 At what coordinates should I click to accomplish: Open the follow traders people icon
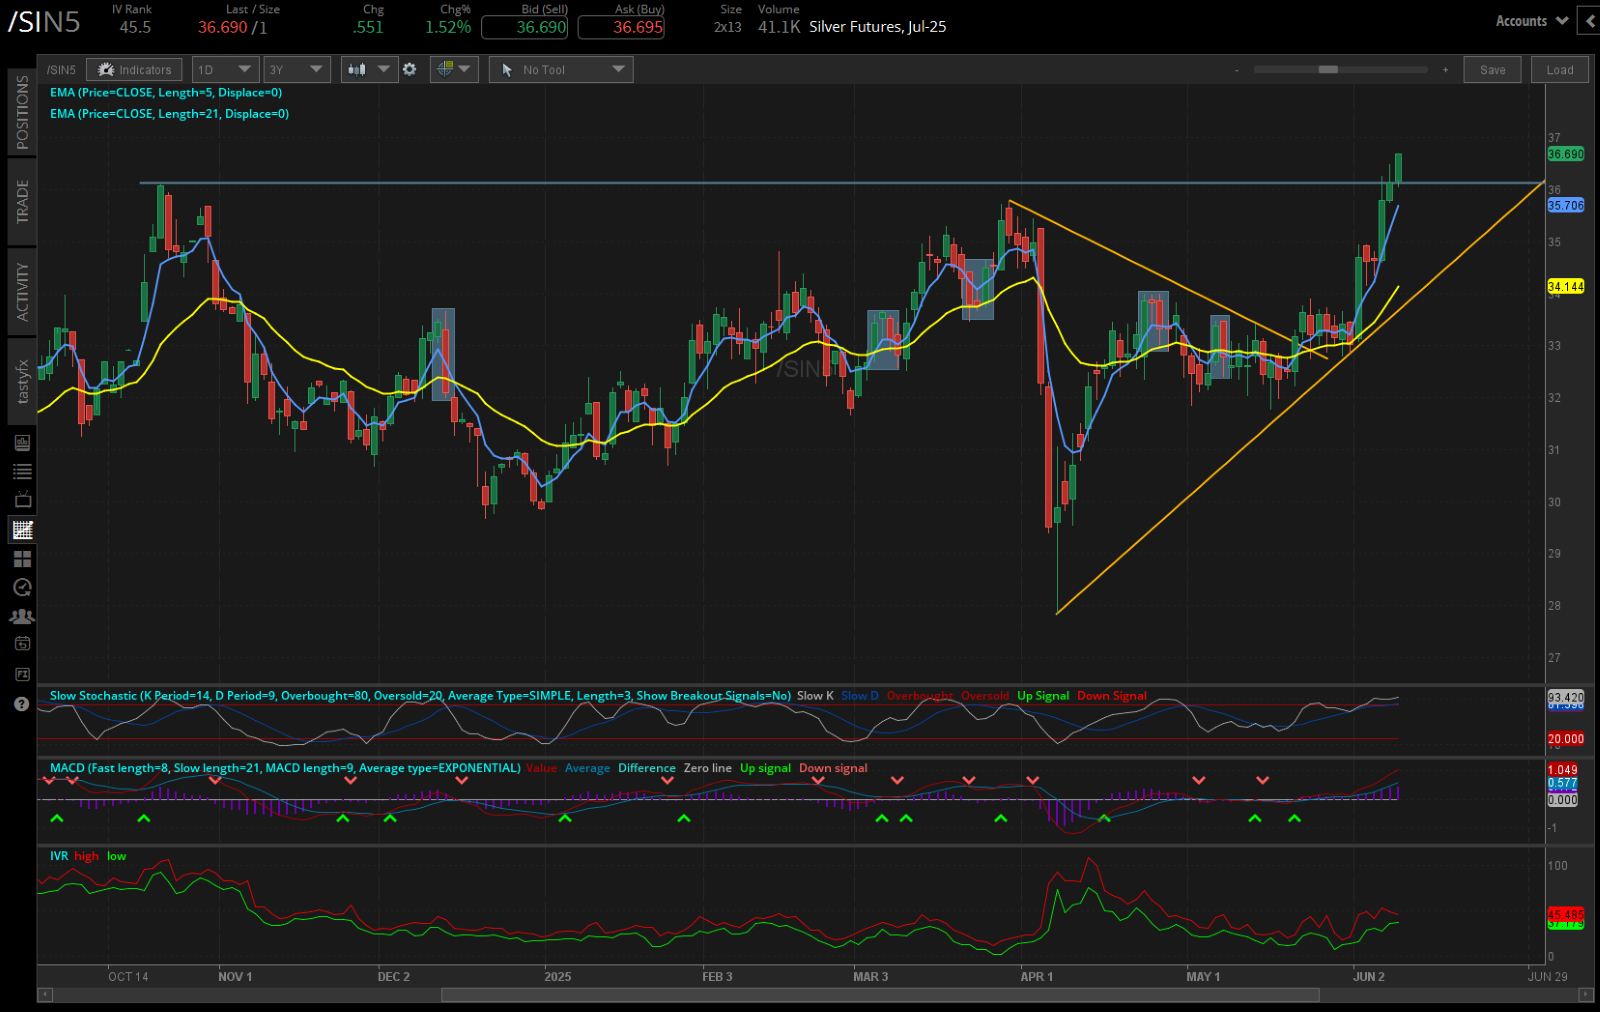[21, 616]
